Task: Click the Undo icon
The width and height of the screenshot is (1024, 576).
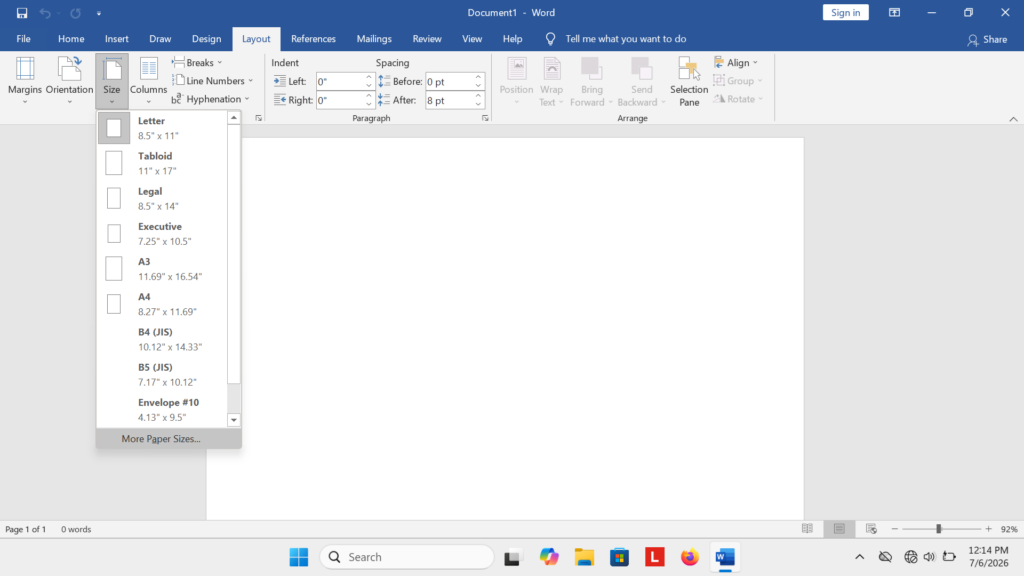Action: click(44, 12)
